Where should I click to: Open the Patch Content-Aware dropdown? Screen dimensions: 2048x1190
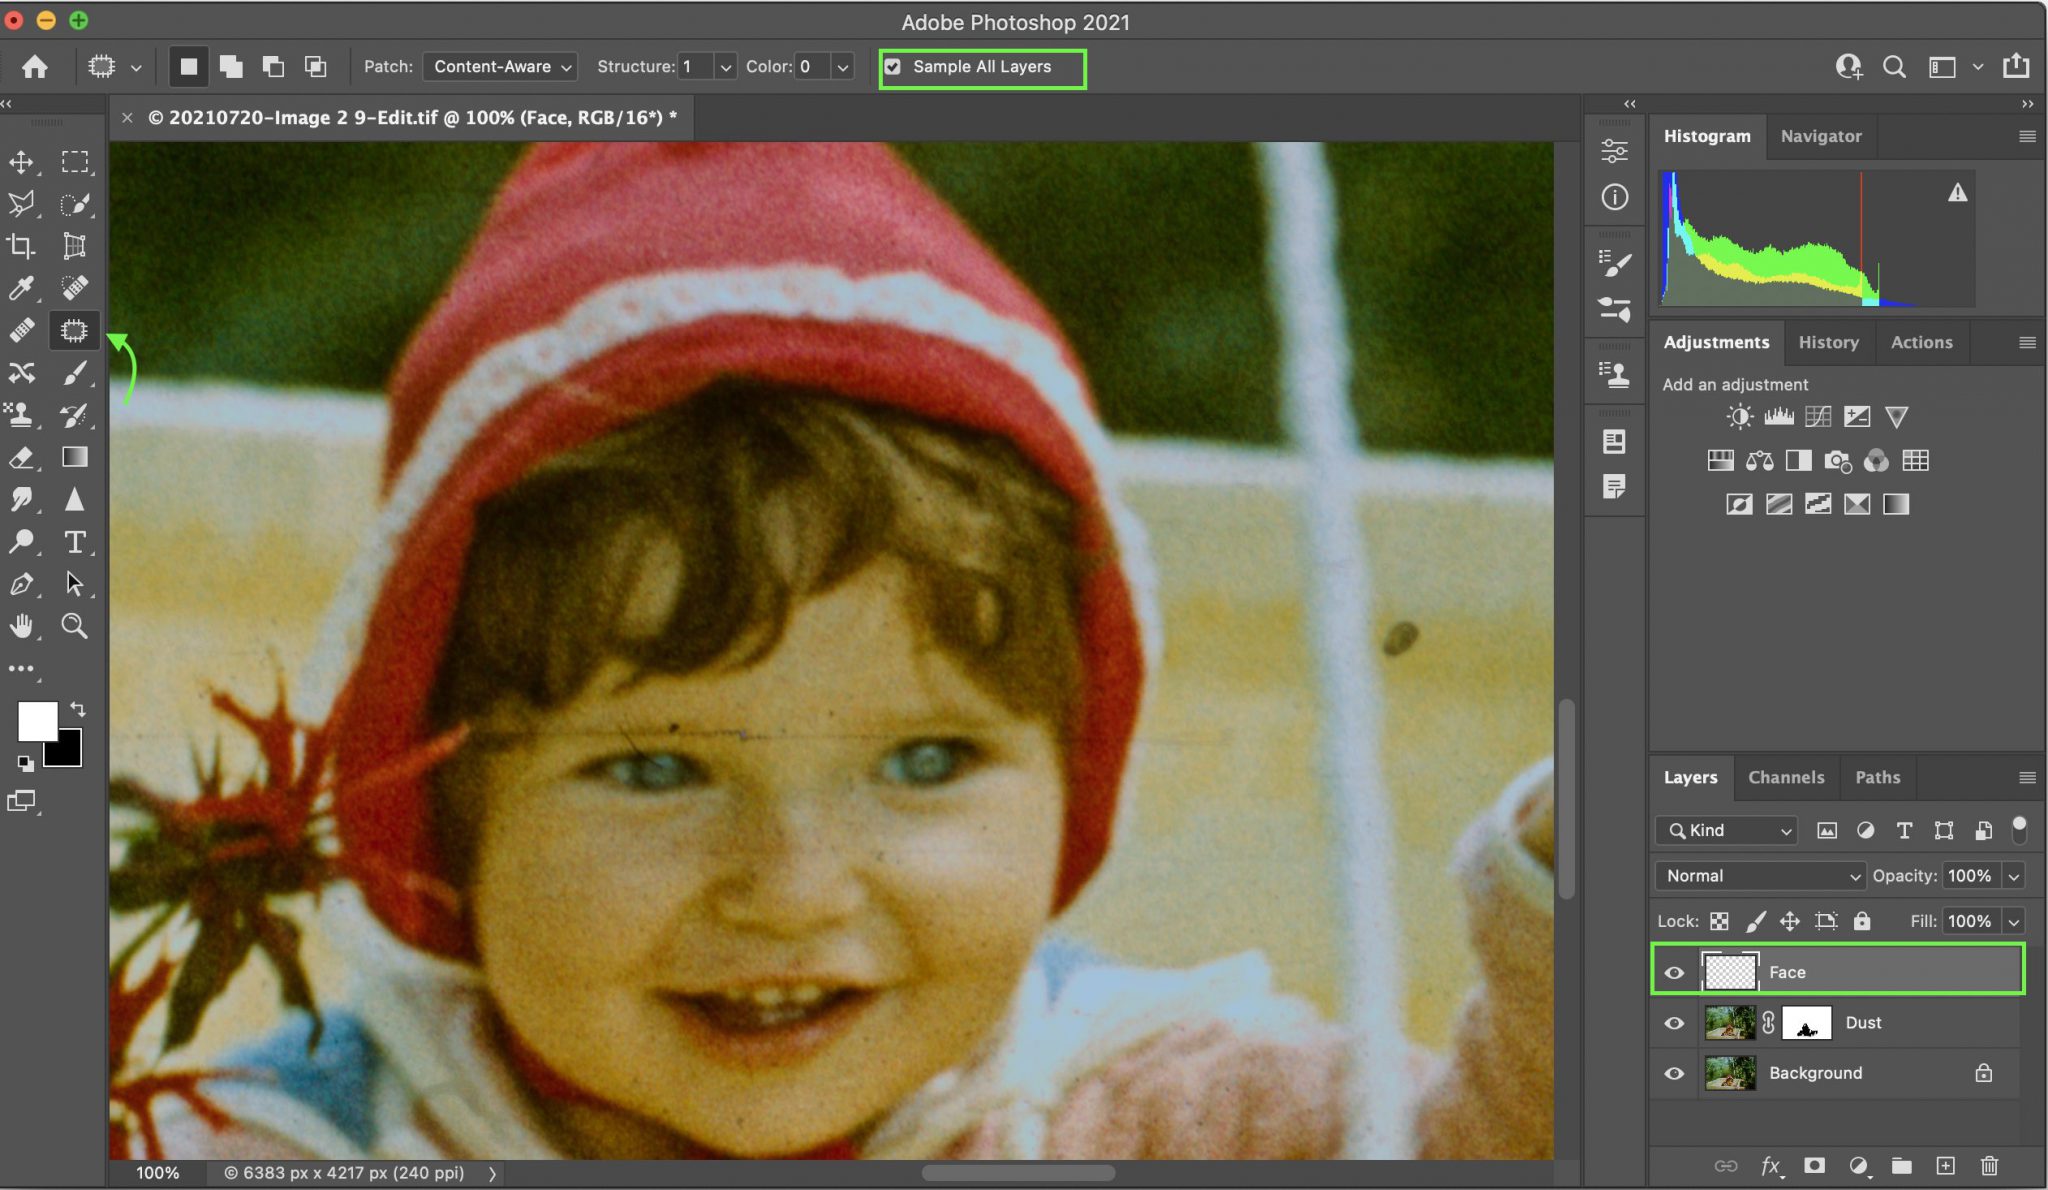[500, 67]
